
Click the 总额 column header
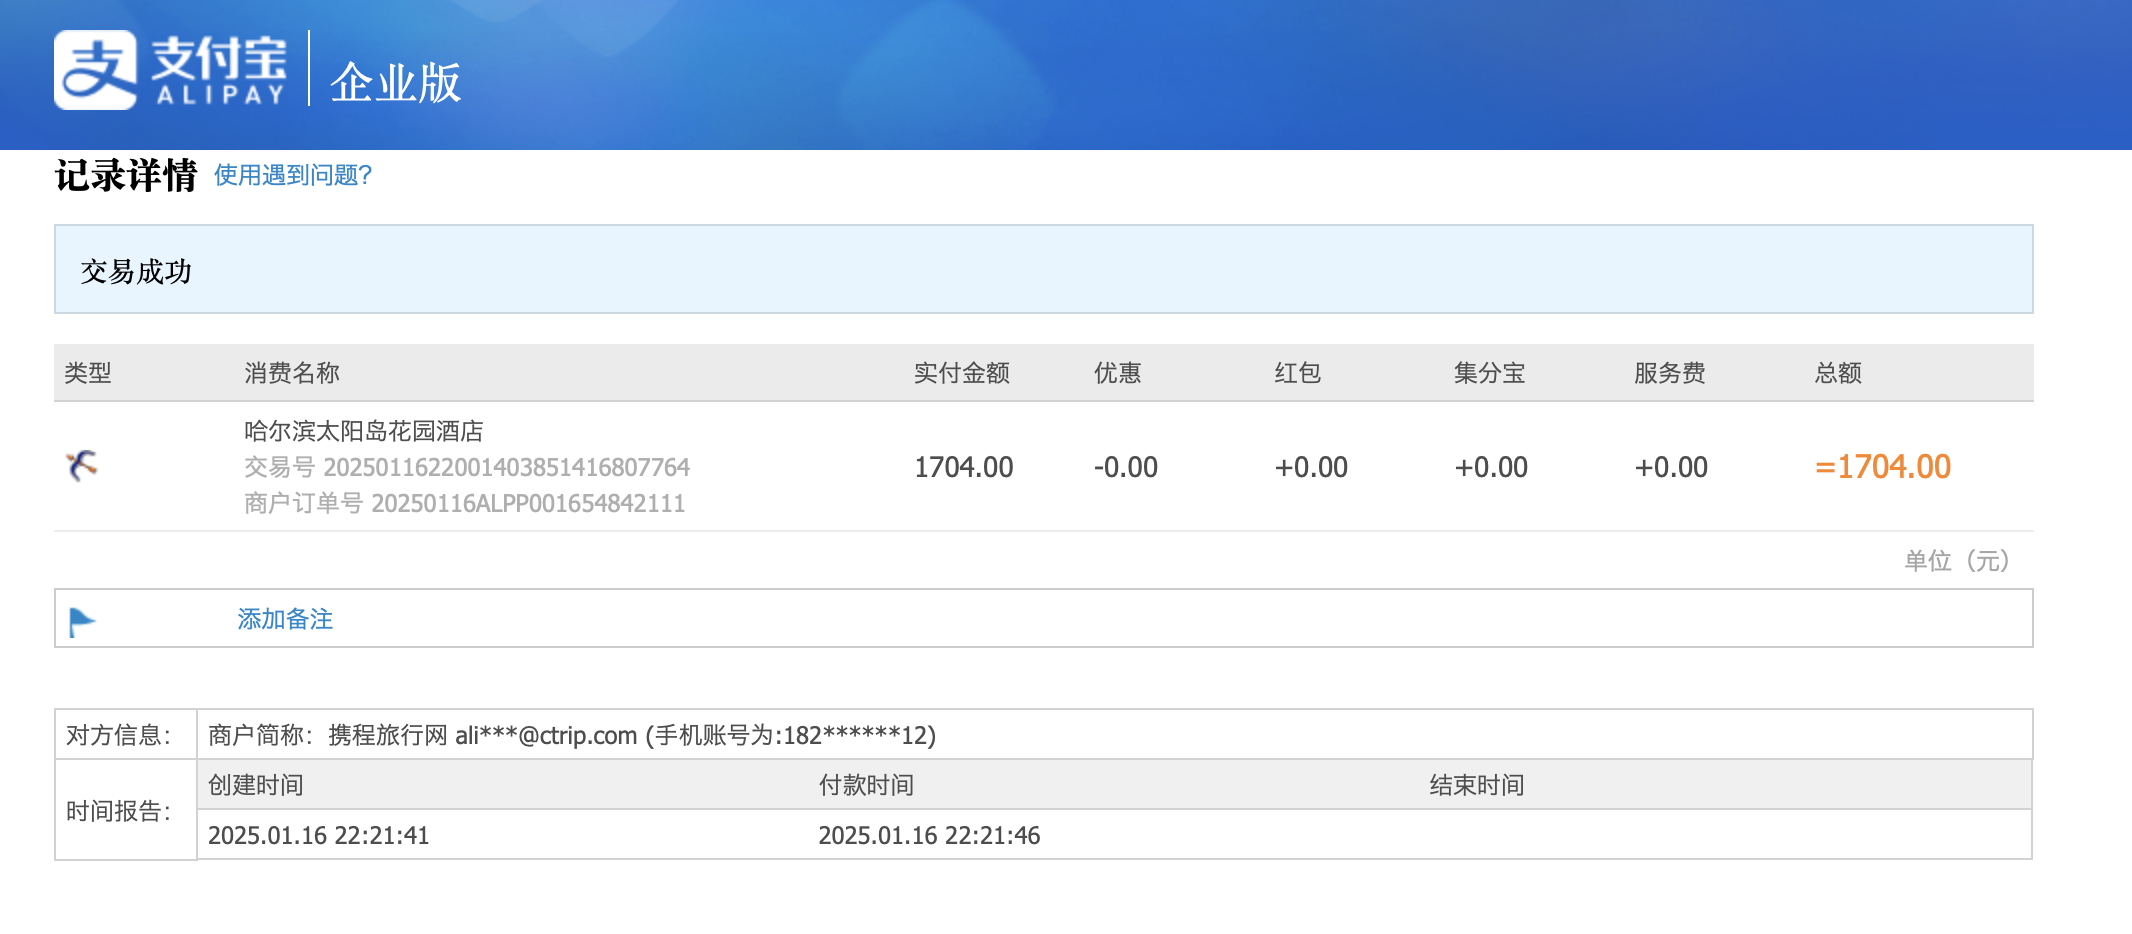point(1838,373)
